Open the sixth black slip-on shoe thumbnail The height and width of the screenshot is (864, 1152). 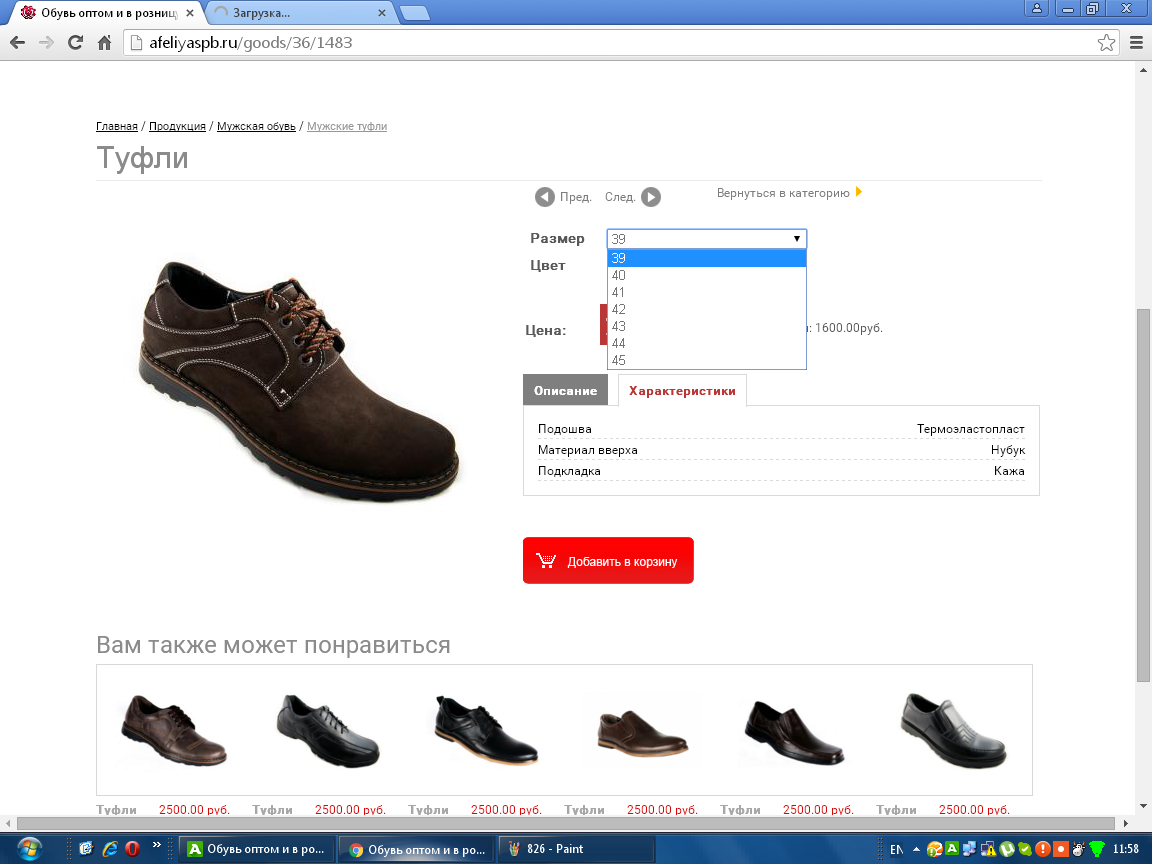pyautogui.click(x=953, y=729)
